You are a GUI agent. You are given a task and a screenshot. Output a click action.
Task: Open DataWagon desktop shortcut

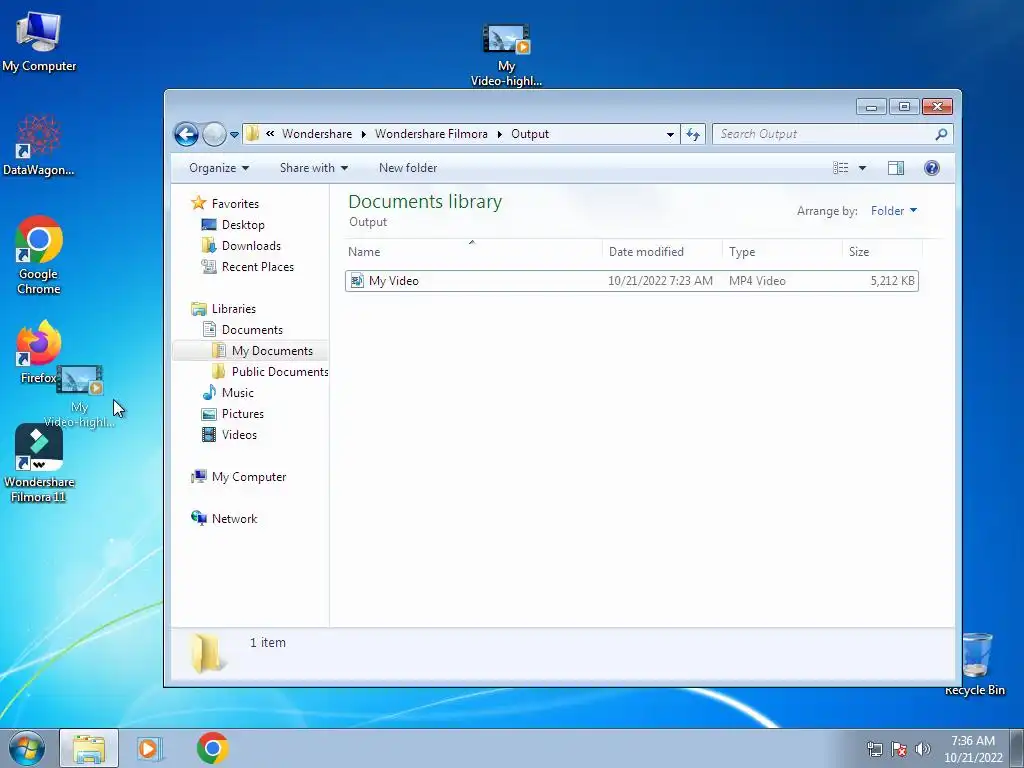tap(39, 145)
